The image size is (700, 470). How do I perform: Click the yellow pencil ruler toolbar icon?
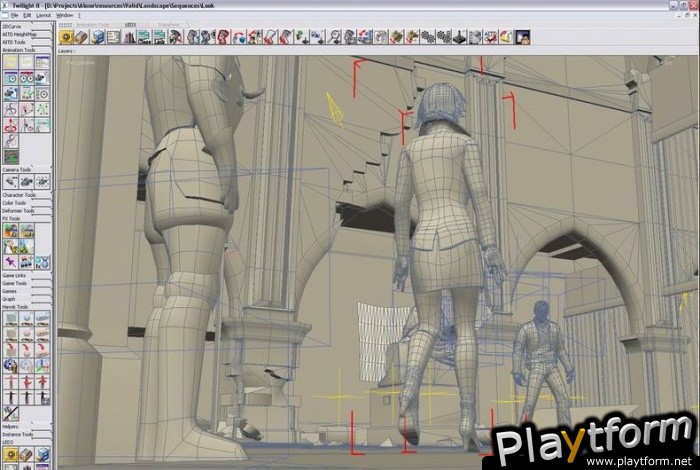pyautogui.click(x=507, y=37)
